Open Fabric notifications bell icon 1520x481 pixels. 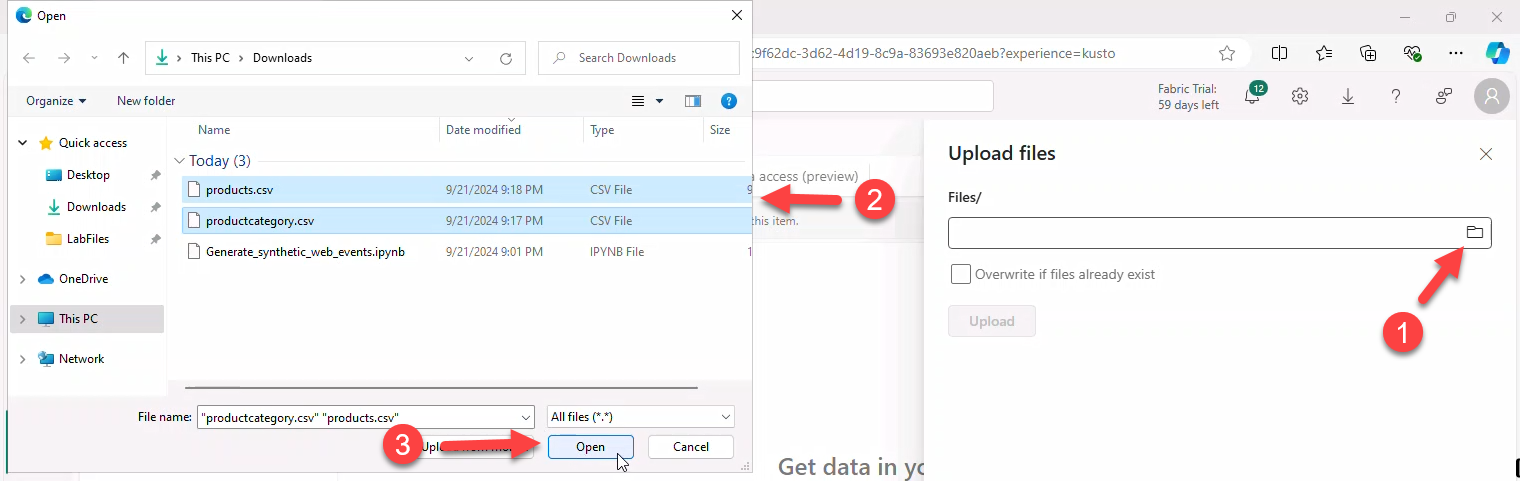pos(1253,96)
